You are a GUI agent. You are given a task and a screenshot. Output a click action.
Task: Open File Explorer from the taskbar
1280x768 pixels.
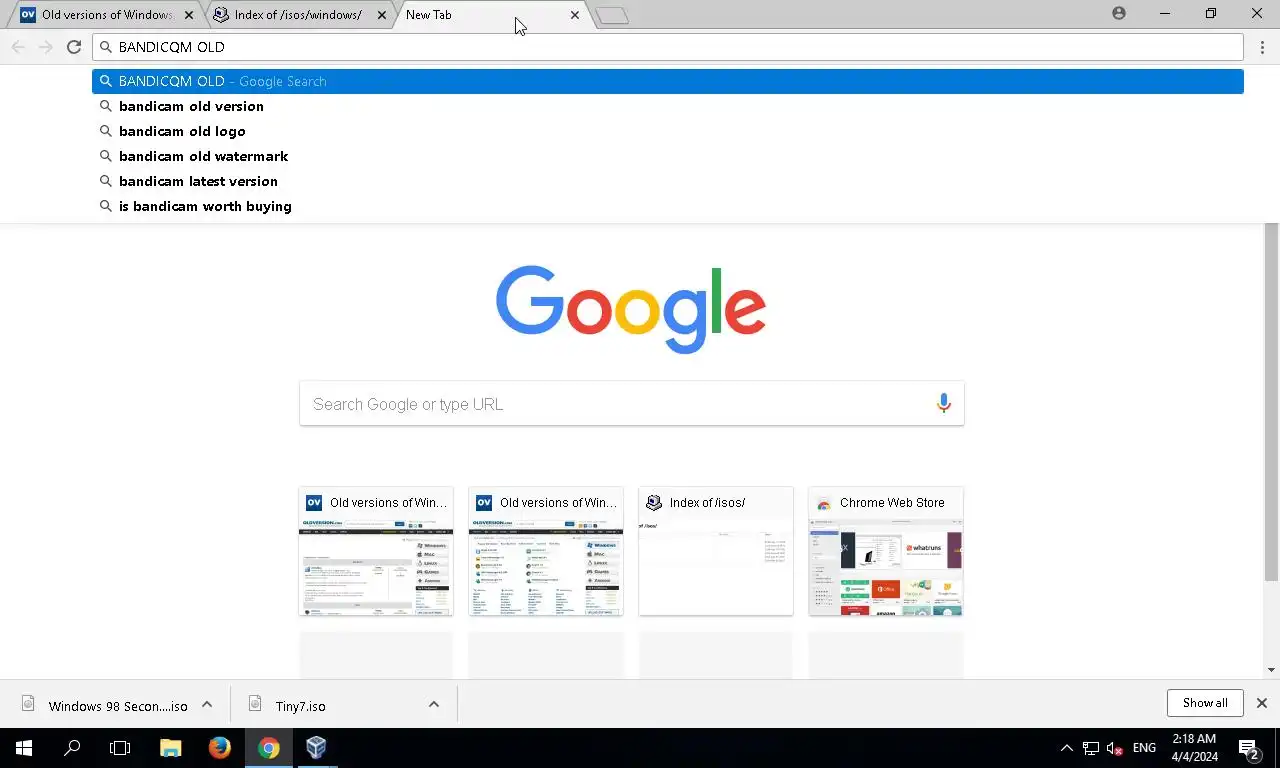pyautogui.click(x=171, y=748)
